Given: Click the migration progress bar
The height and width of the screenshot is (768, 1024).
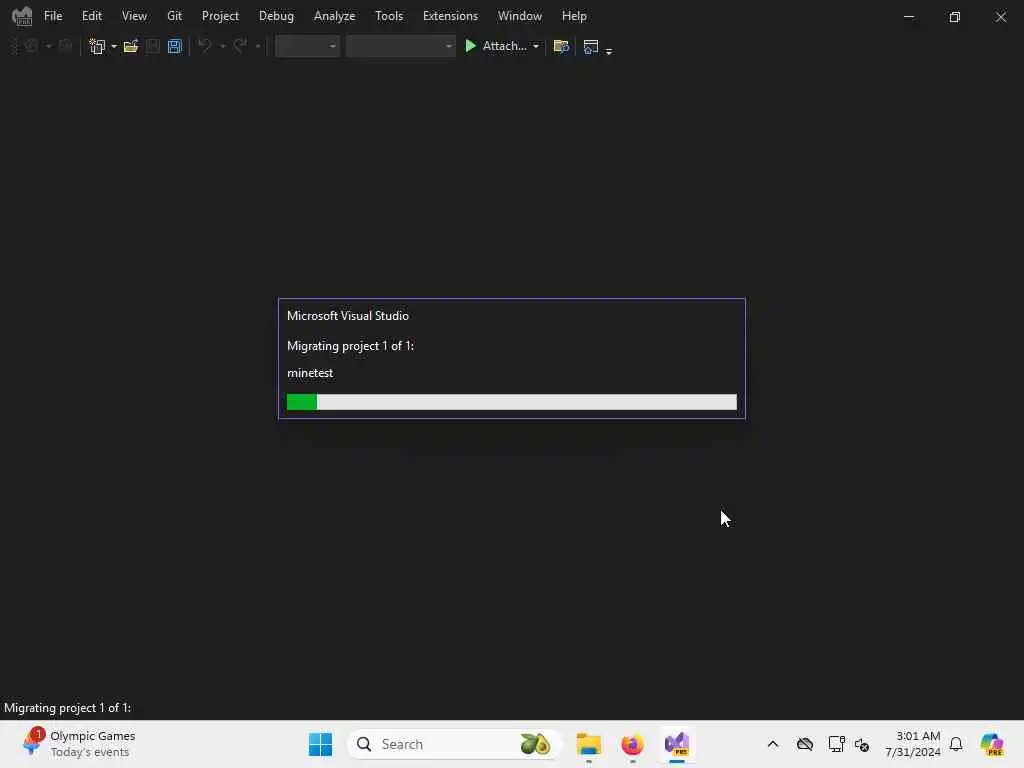Looking at the screenshot, I should [511, 402].
